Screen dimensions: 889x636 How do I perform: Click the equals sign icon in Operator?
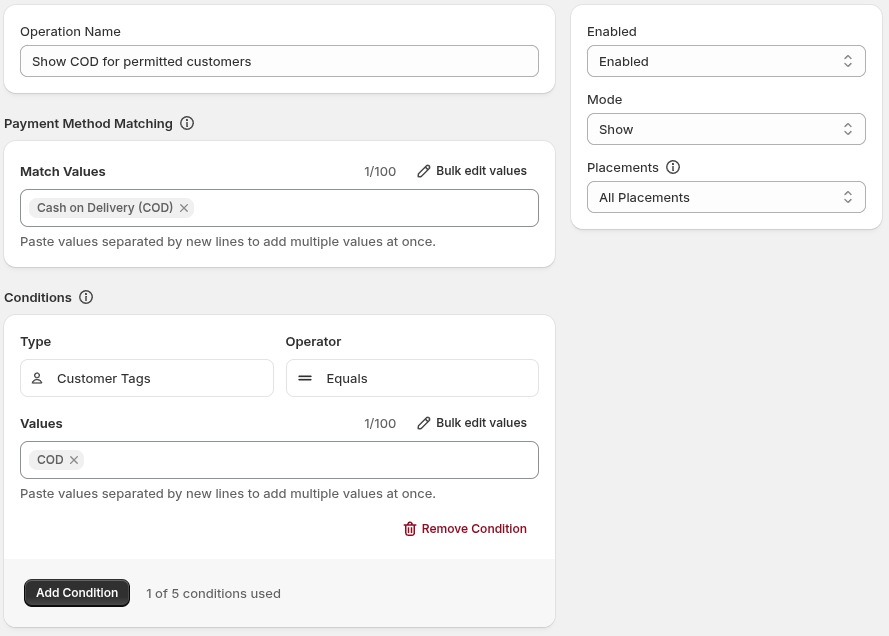coord(305,378)
